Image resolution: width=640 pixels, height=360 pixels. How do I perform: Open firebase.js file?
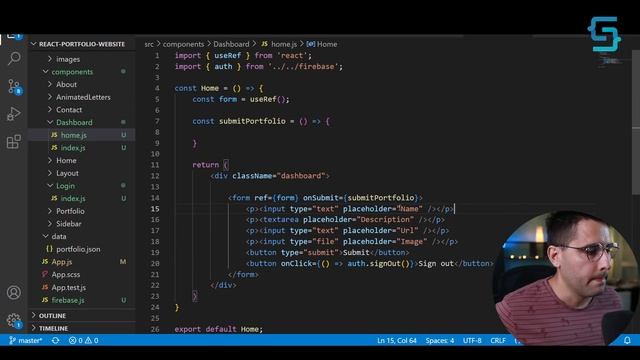point(68,300)
